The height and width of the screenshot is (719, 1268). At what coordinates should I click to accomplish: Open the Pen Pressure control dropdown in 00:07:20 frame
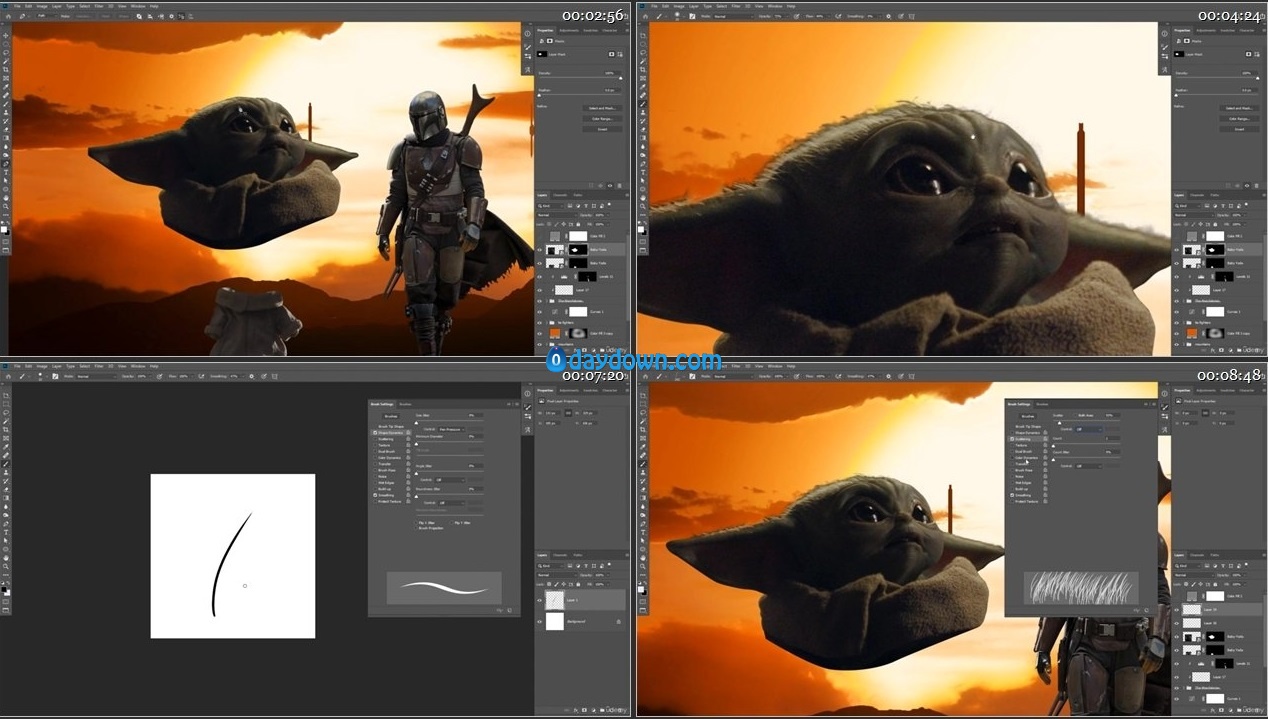(454, 429)
